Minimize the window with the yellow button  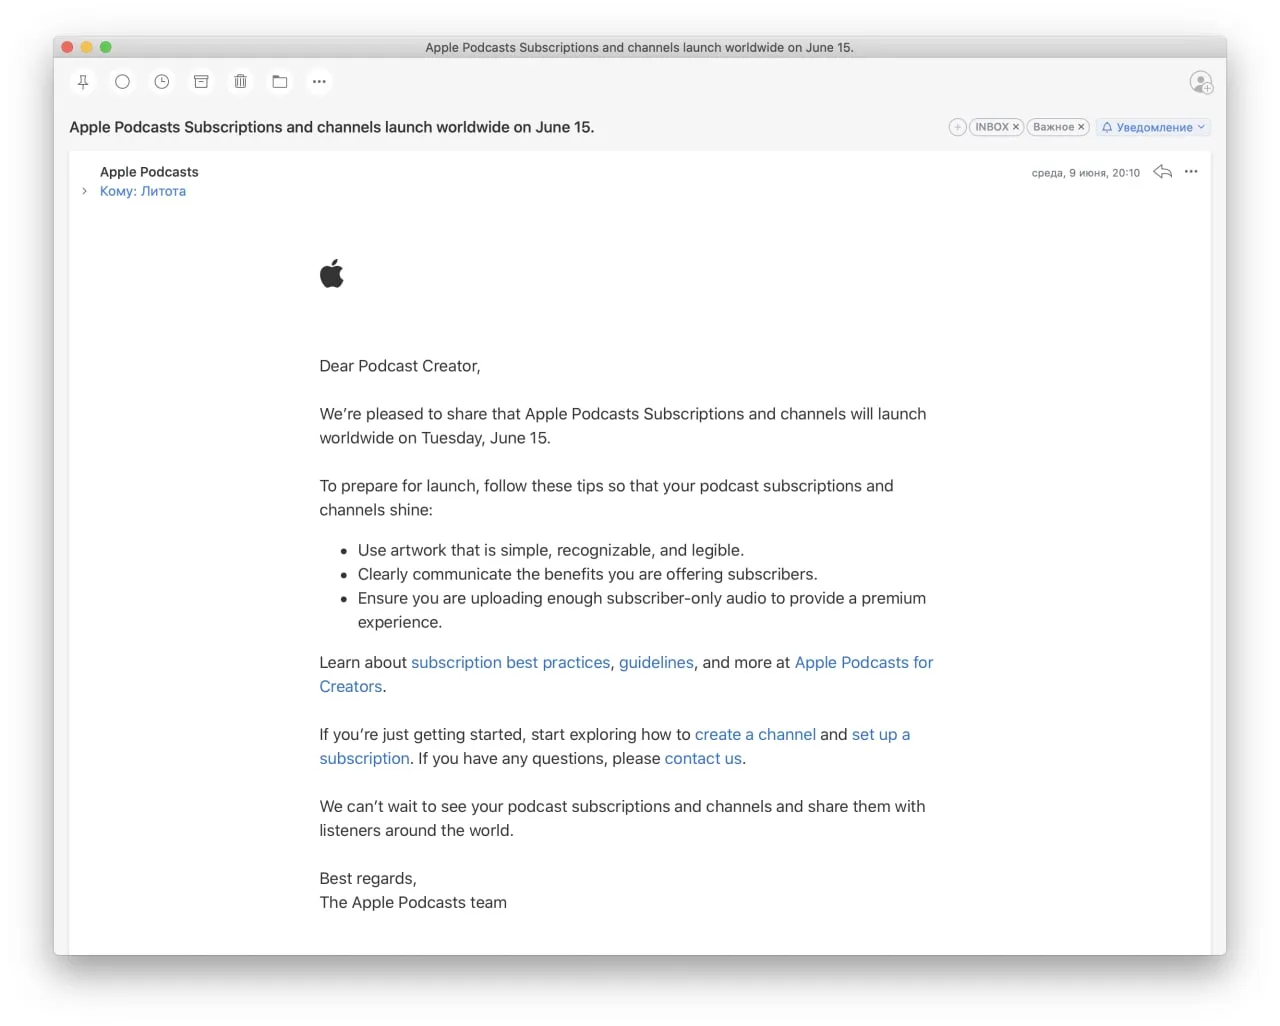[86, 47]
